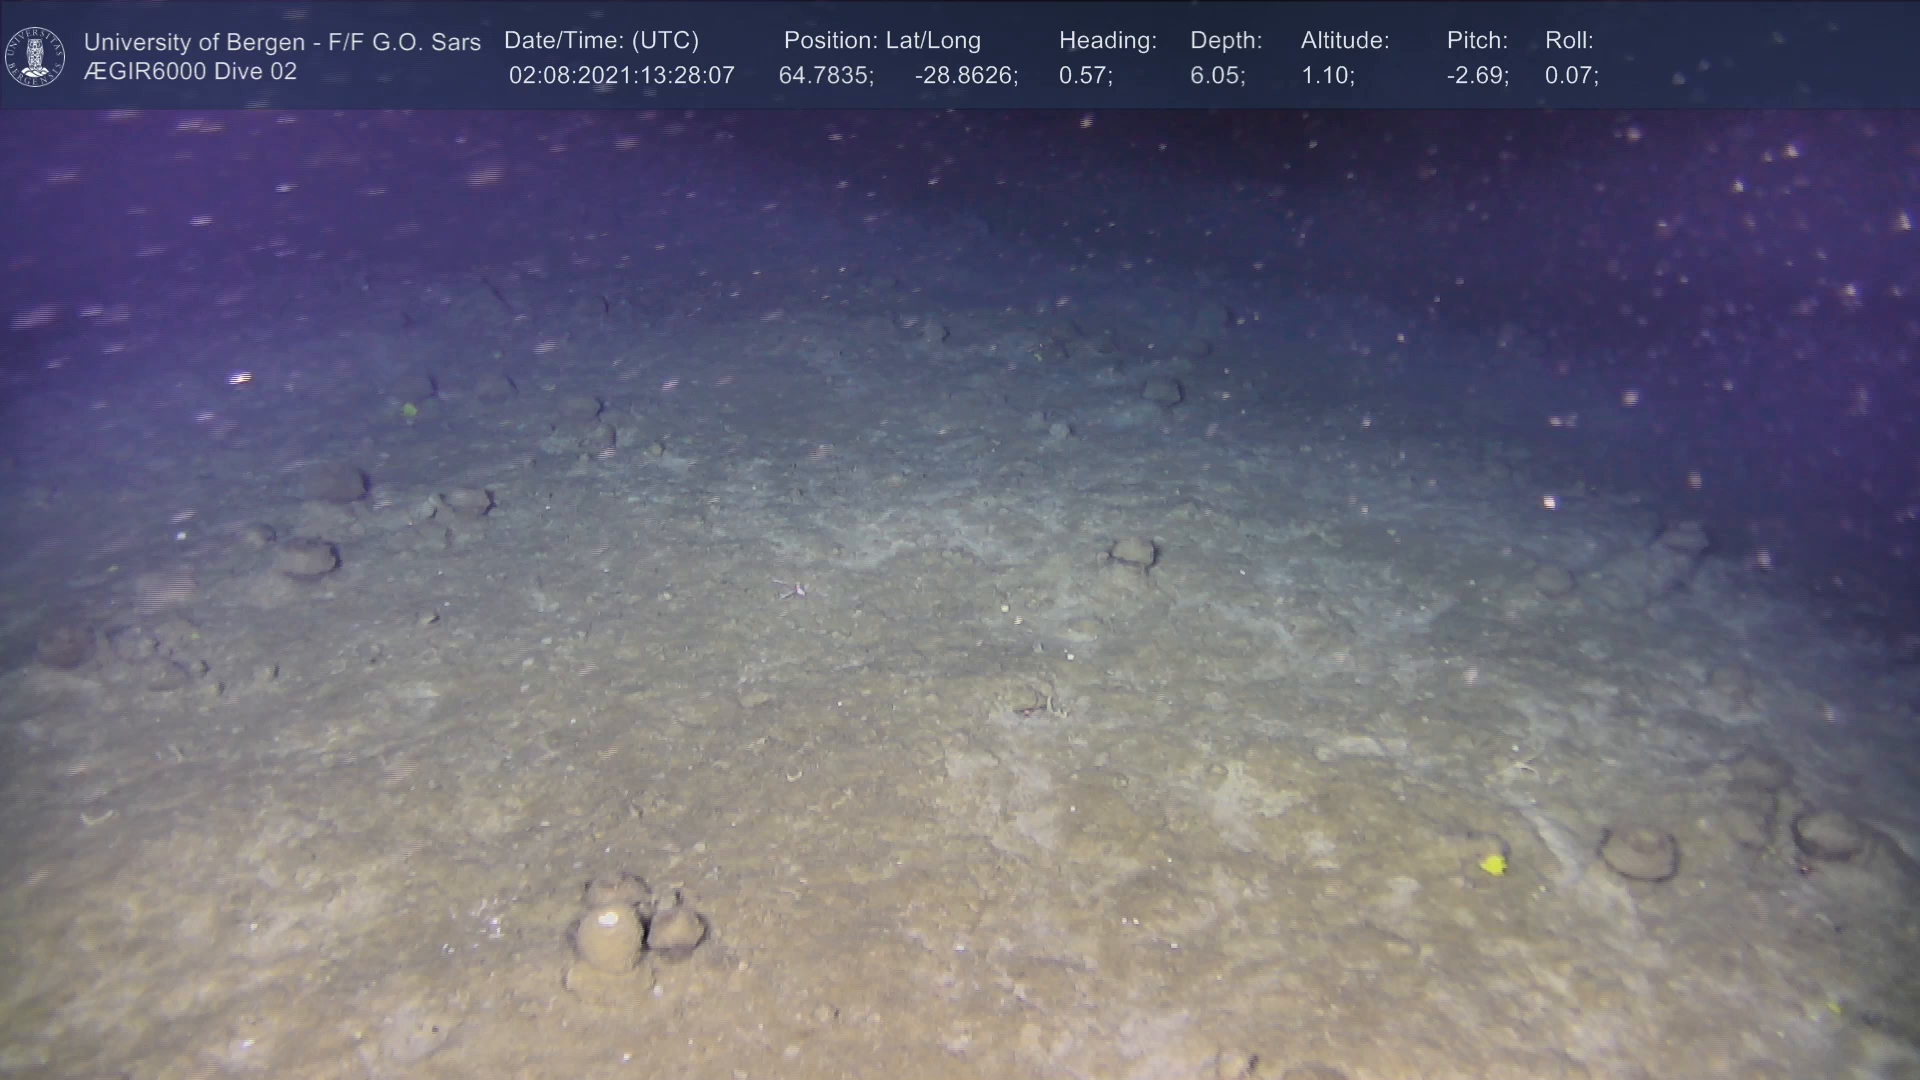Click the Depth value 6.05
The height and width of the screenshot is (1080, 1920).
click(1216, 76)
